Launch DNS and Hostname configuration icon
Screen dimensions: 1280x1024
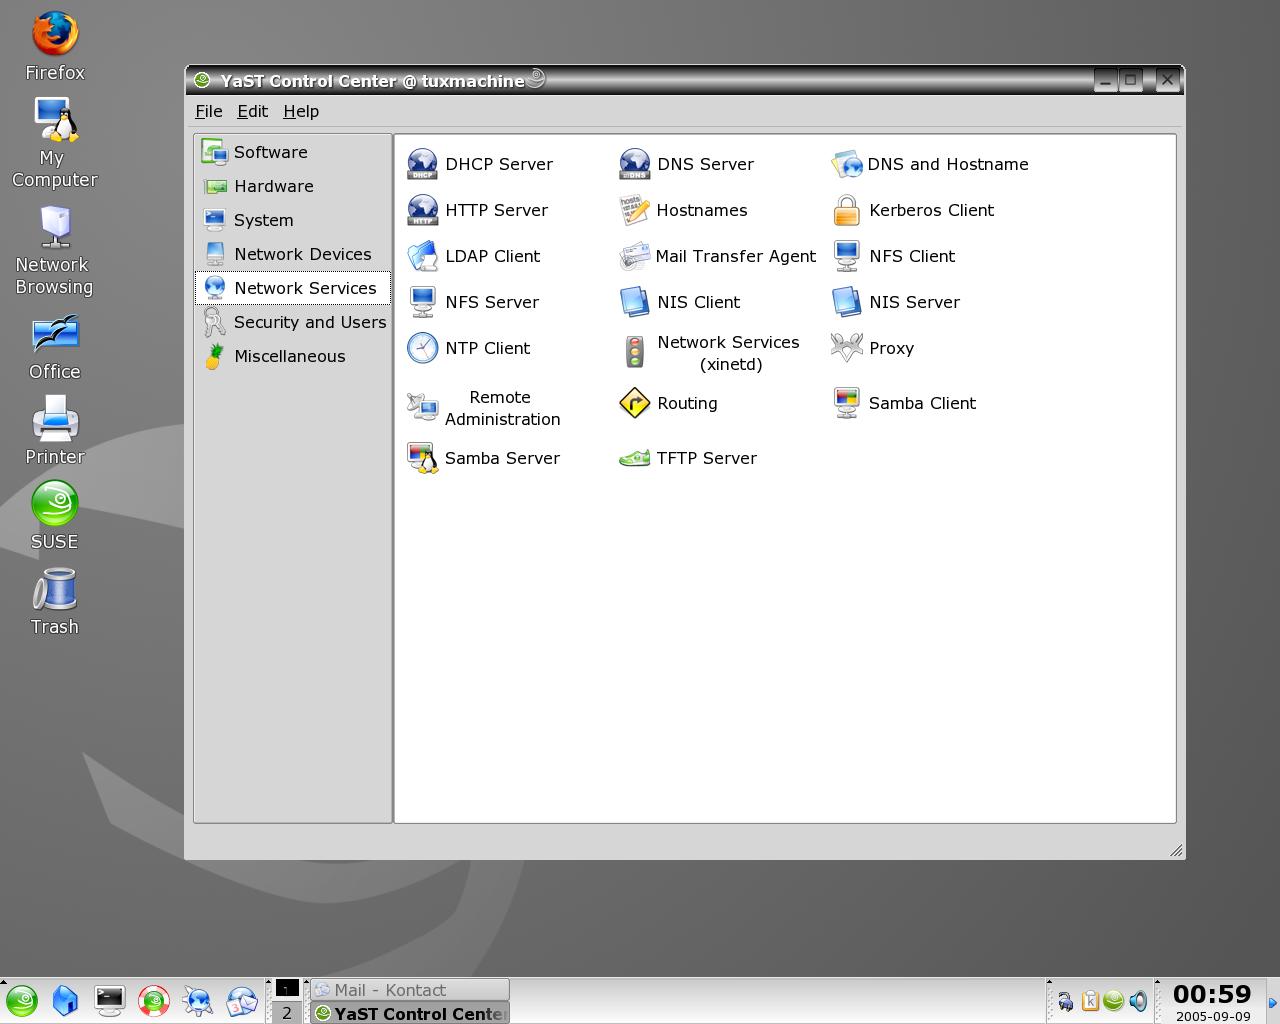(847, 164)
